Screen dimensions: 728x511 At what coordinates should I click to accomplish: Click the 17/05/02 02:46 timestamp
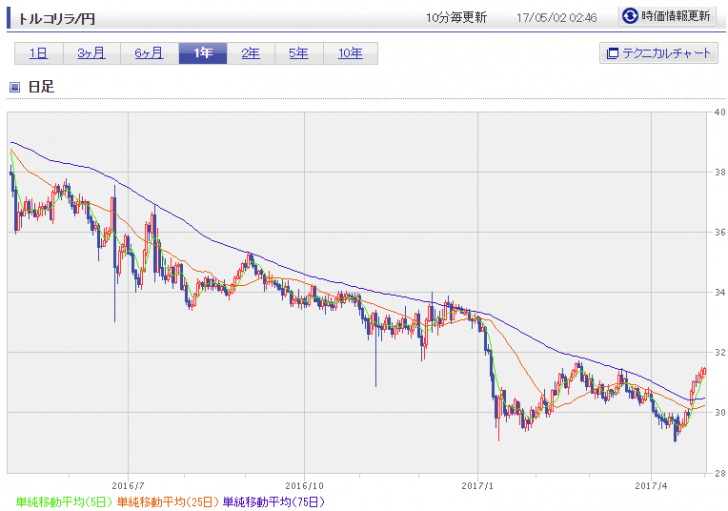point(556,18)
